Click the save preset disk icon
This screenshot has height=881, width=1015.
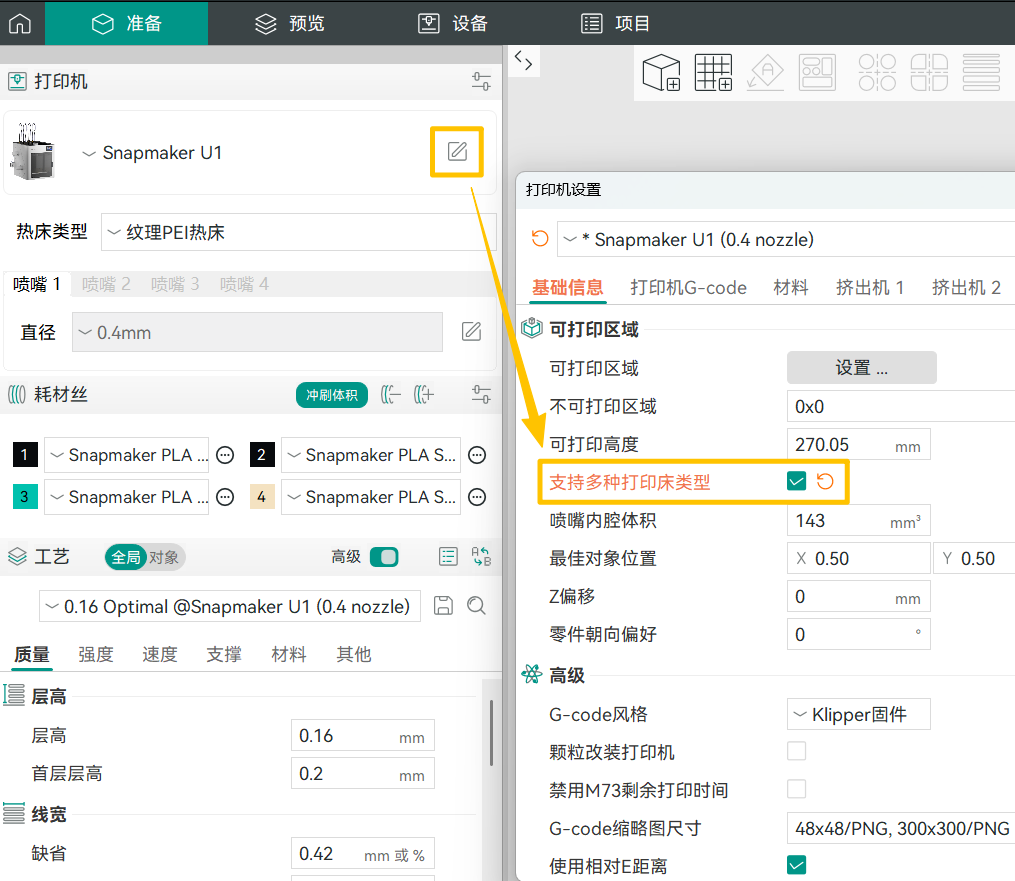point(443,606)
